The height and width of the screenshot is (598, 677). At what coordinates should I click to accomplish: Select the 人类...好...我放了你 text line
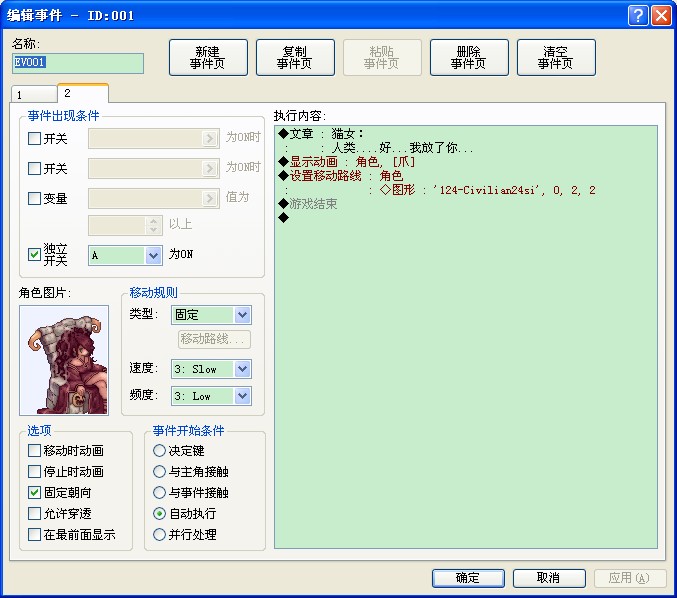[x=402, y=148]
